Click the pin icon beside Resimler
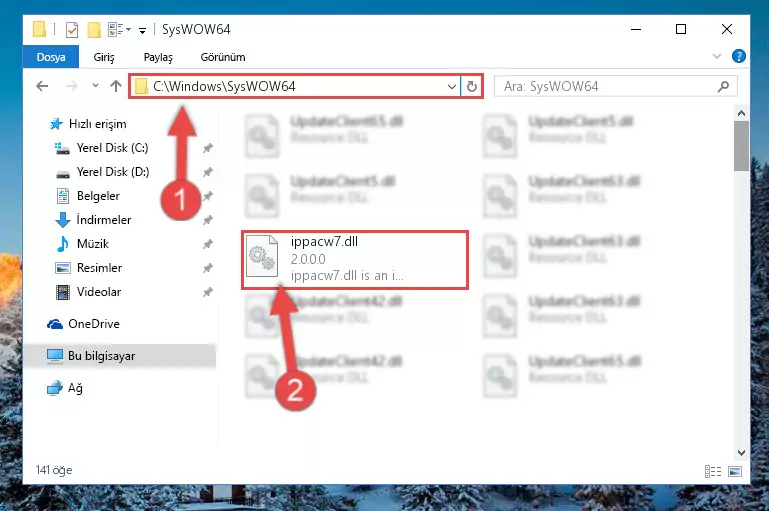Screen dimensions: 769x511 click(208, 268)
